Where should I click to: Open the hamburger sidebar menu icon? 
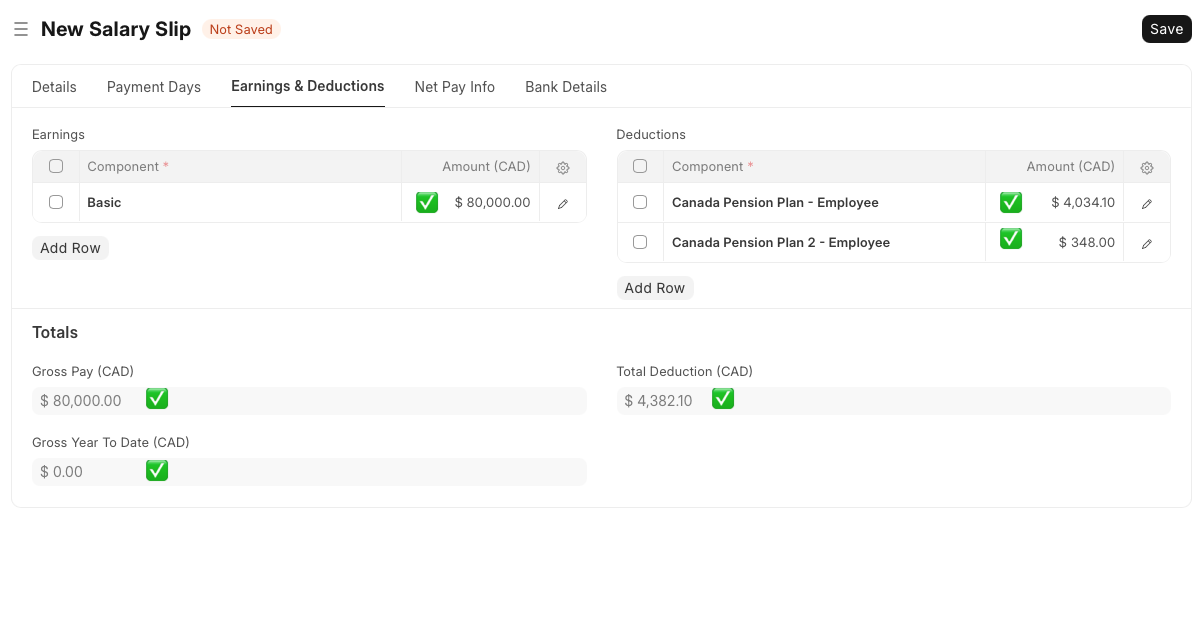20,30
